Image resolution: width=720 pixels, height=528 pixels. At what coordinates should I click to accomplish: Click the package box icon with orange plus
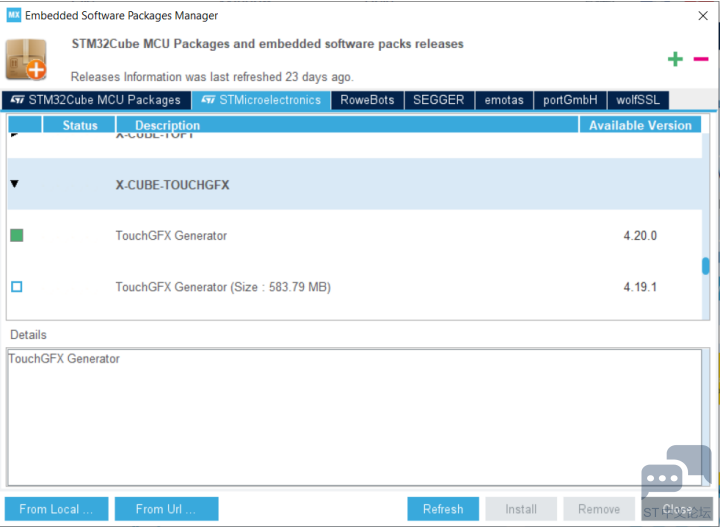(26, 60)
